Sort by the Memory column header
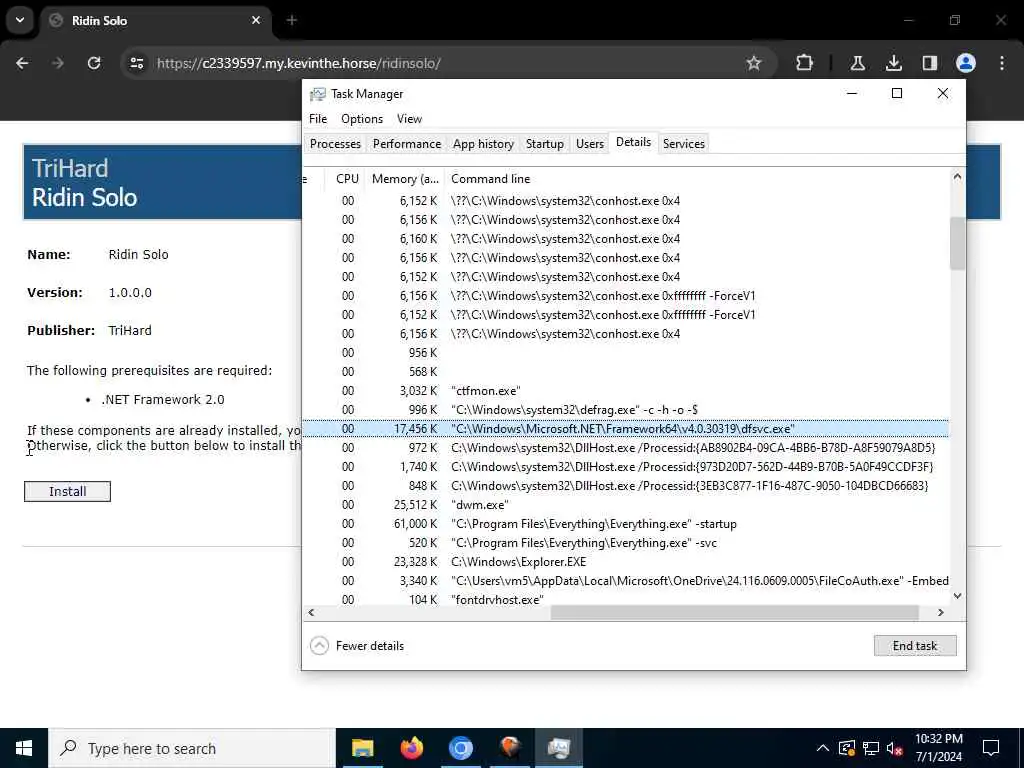Screen dimensions: 1024x768 [405, 179]
